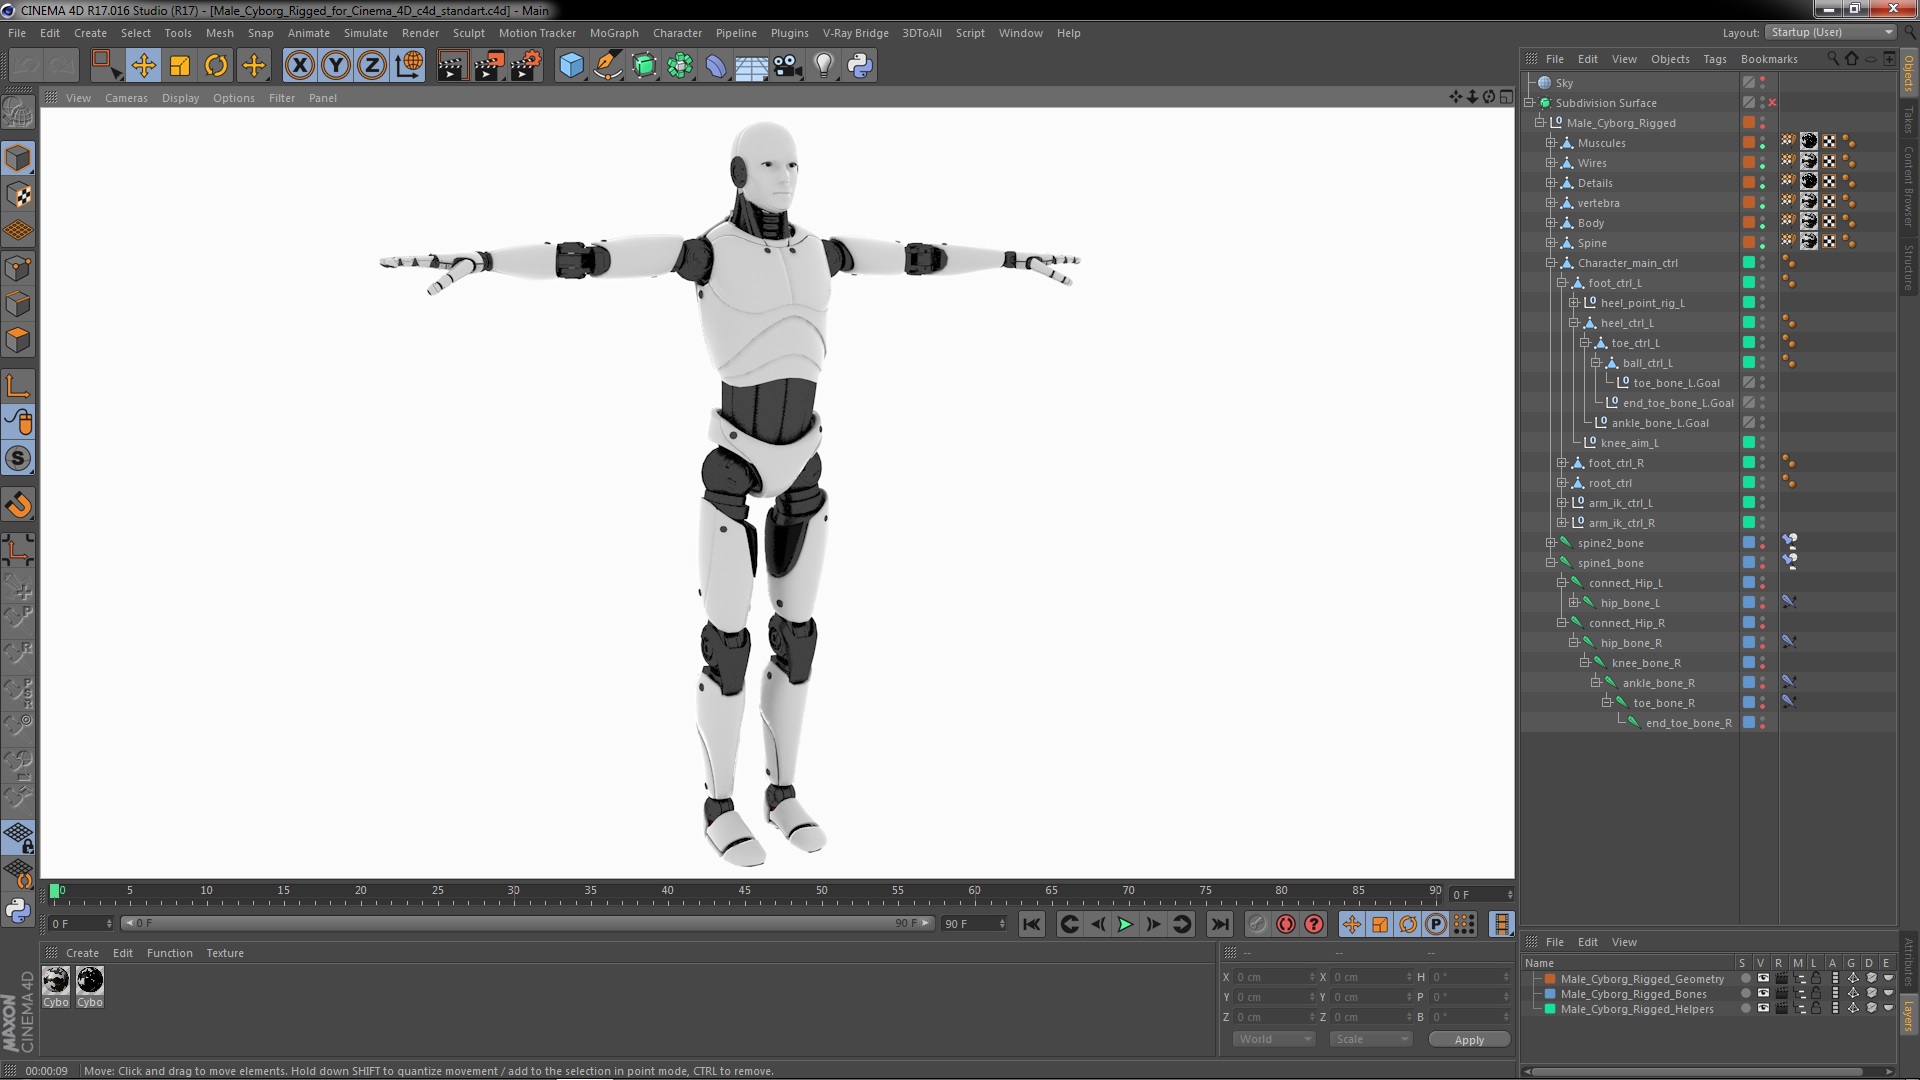The width and height of the screenshot is (1920, 1080).
Task: Go to start of animation
Action: (1032, 925)
